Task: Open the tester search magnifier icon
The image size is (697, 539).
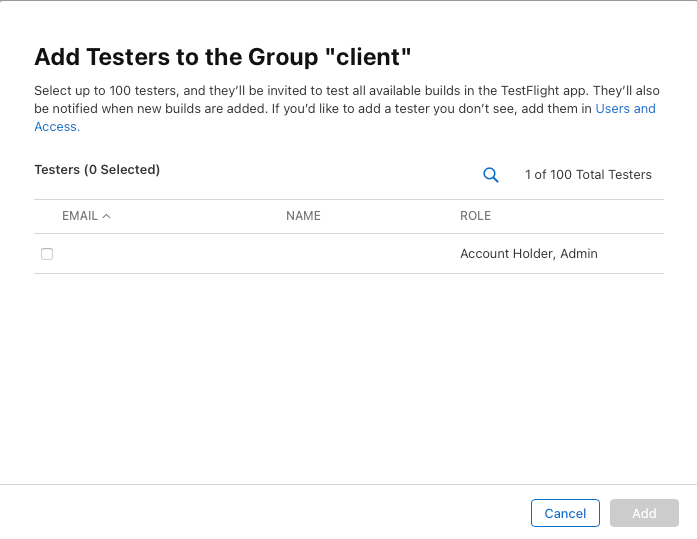Action: point(491,175)
